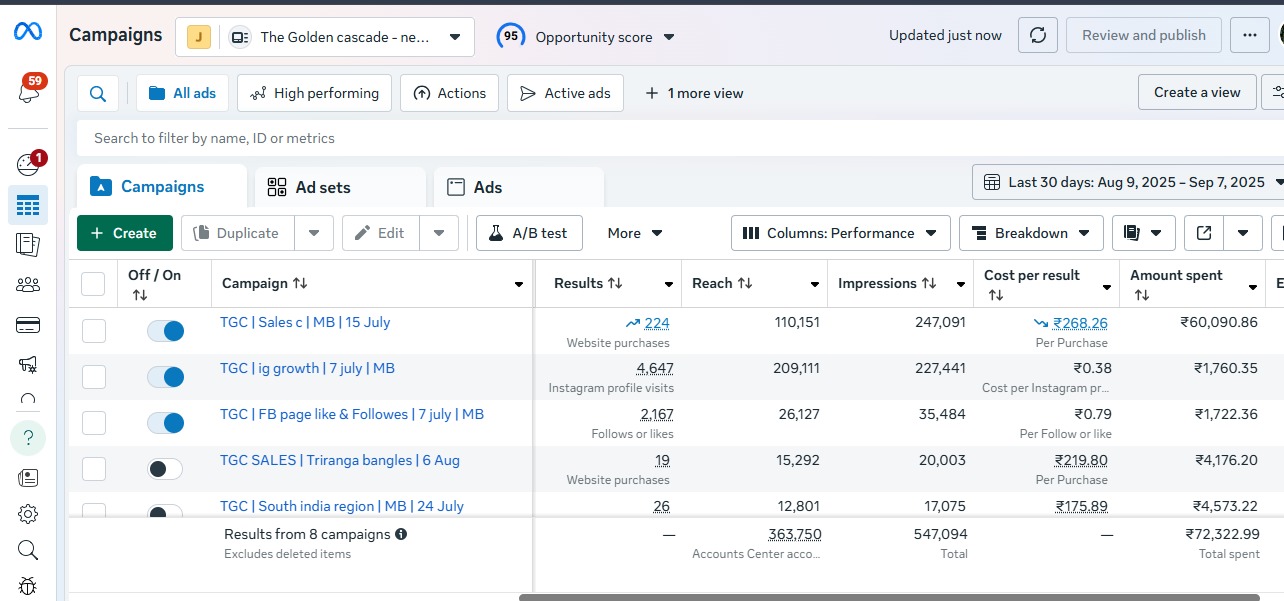Expand the Opportunity score dropdown arrow
This screenshot has width=1284, height=601.
pos(669,37)
